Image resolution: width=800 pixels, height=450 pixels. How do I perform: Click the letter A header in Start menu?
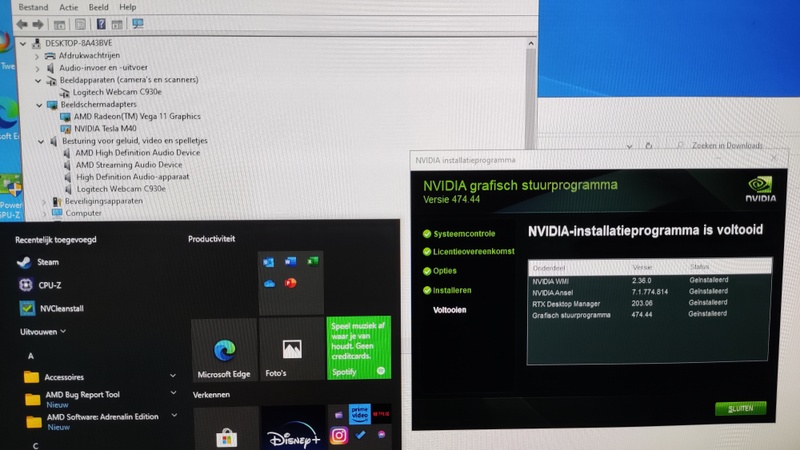[31, 356]
